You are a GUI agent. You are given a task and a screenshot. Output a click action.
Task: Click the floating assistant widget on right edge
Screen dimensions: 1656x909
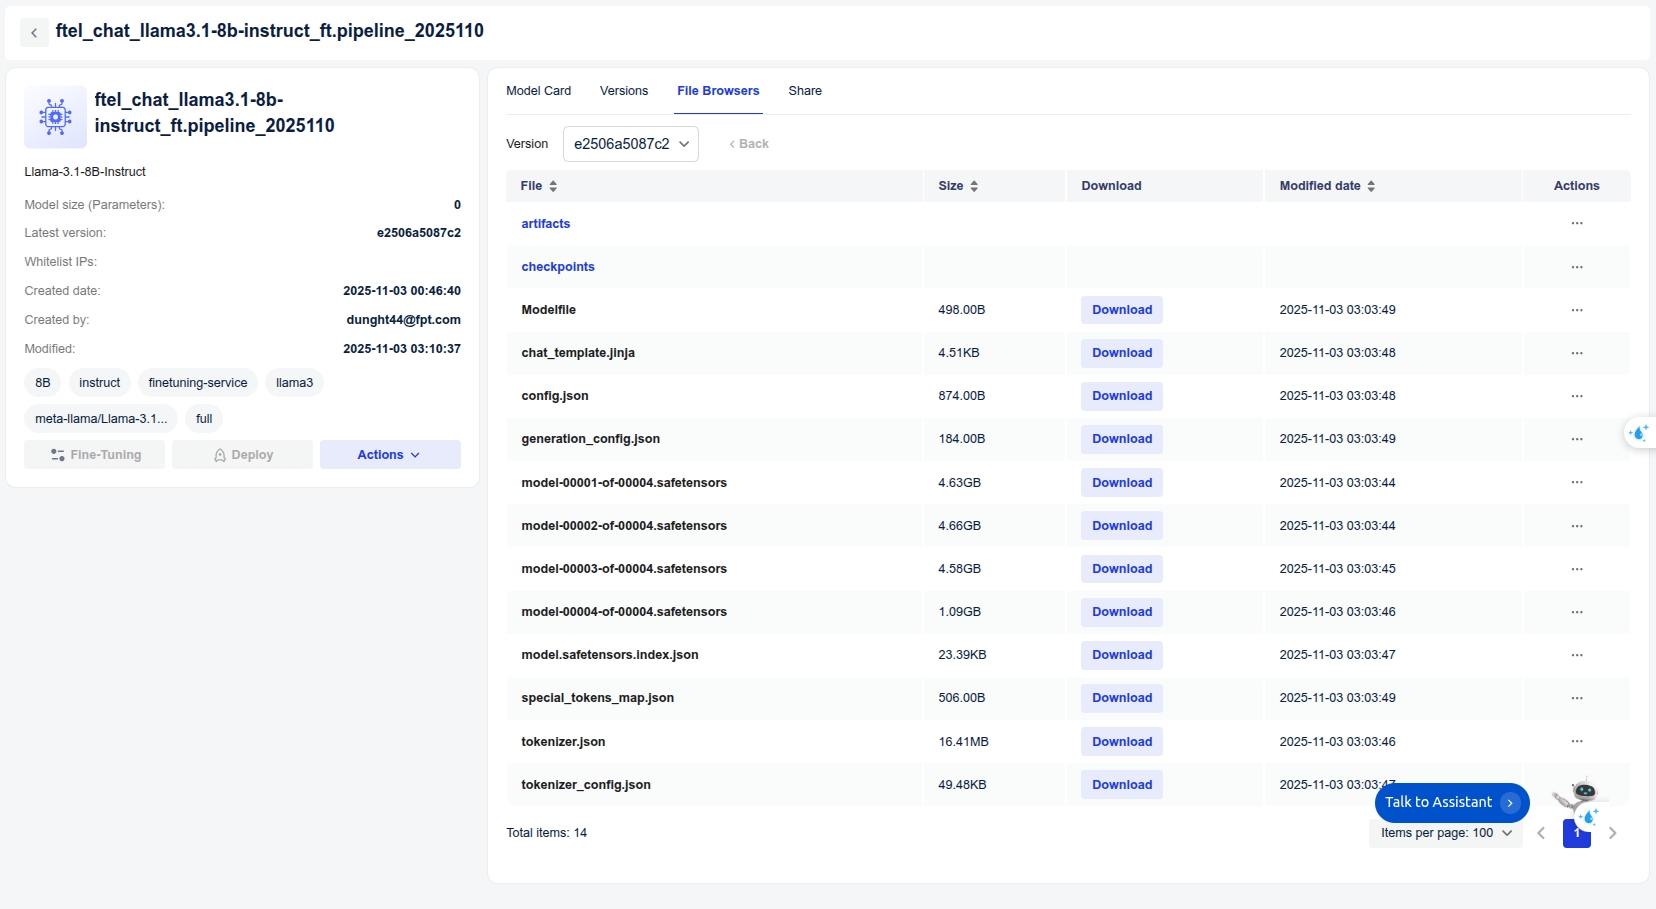pos(1639,433)
